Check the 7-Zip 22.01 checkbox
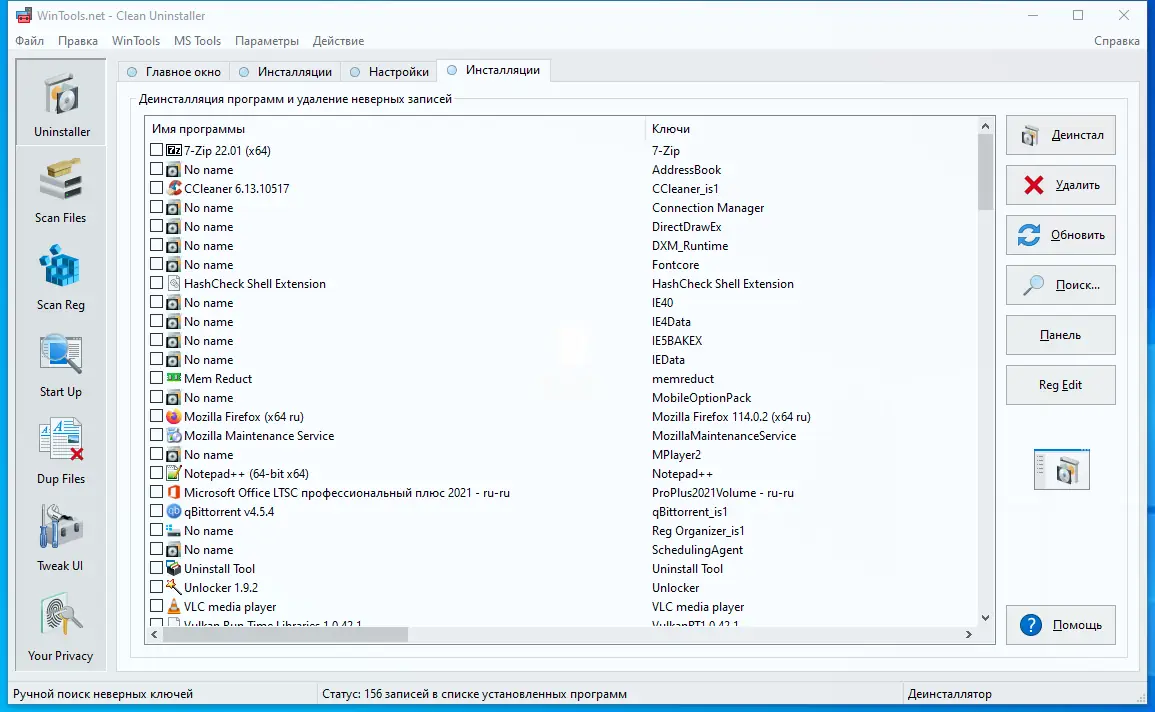 pyautogui.click(x=156, y=149)
